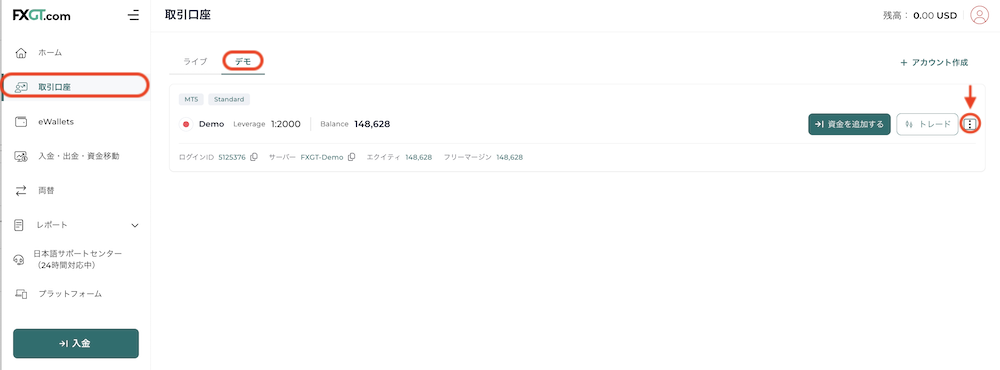
Task: Open user profile avatar icon
Action: pos(980,15)
